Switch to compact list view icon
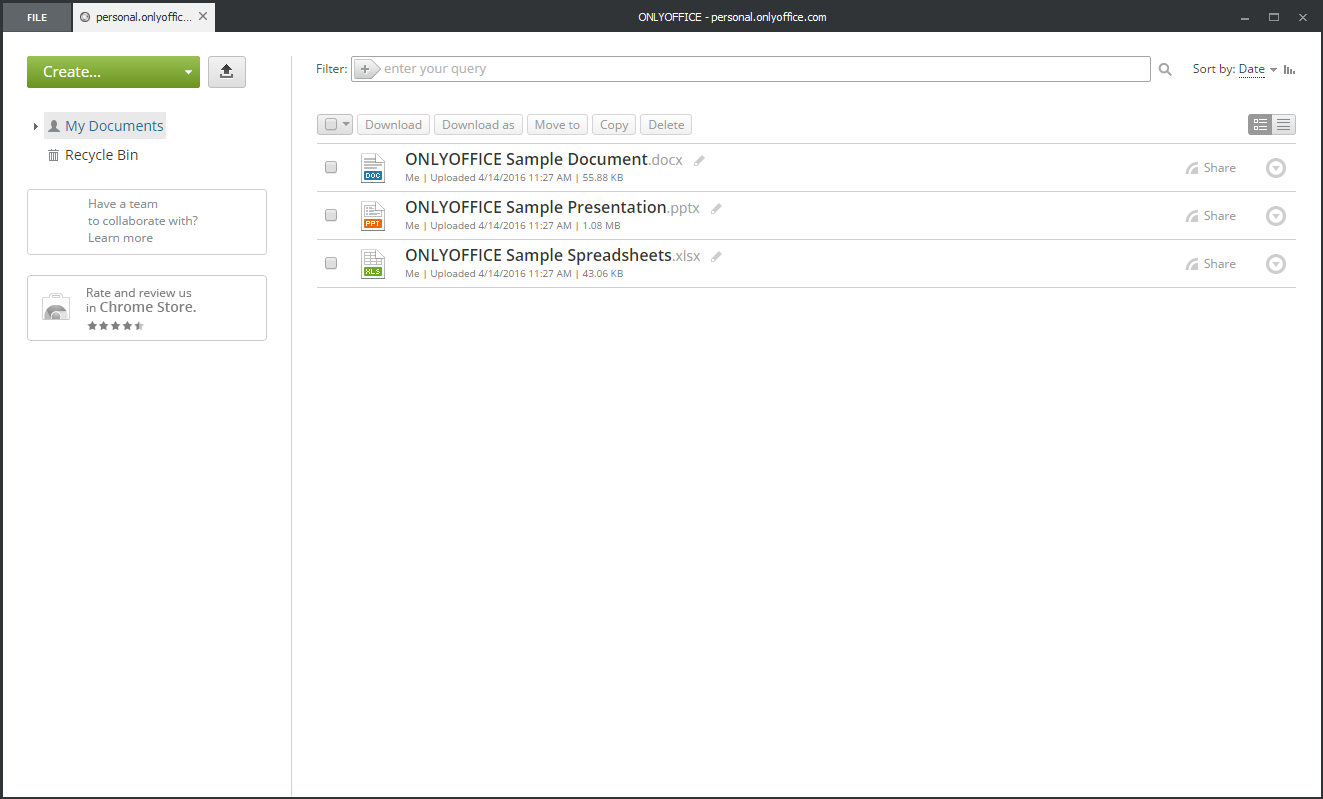The image size is (1323, 799). (x=1284, y=125)
